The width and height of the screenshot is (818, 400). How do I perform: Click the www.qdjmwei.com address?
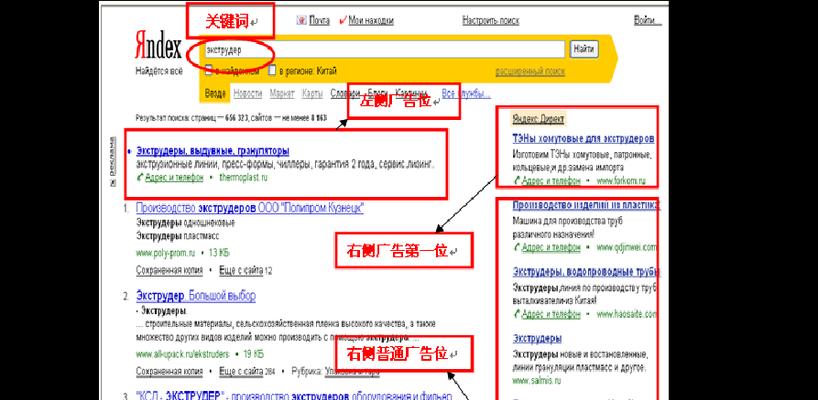point(627,248)
